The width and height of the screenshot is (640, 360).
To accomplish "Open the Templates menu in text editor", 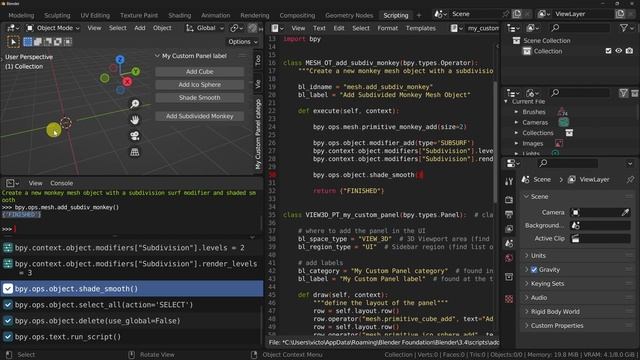I will pyautogui.click(x=420, y=28).
